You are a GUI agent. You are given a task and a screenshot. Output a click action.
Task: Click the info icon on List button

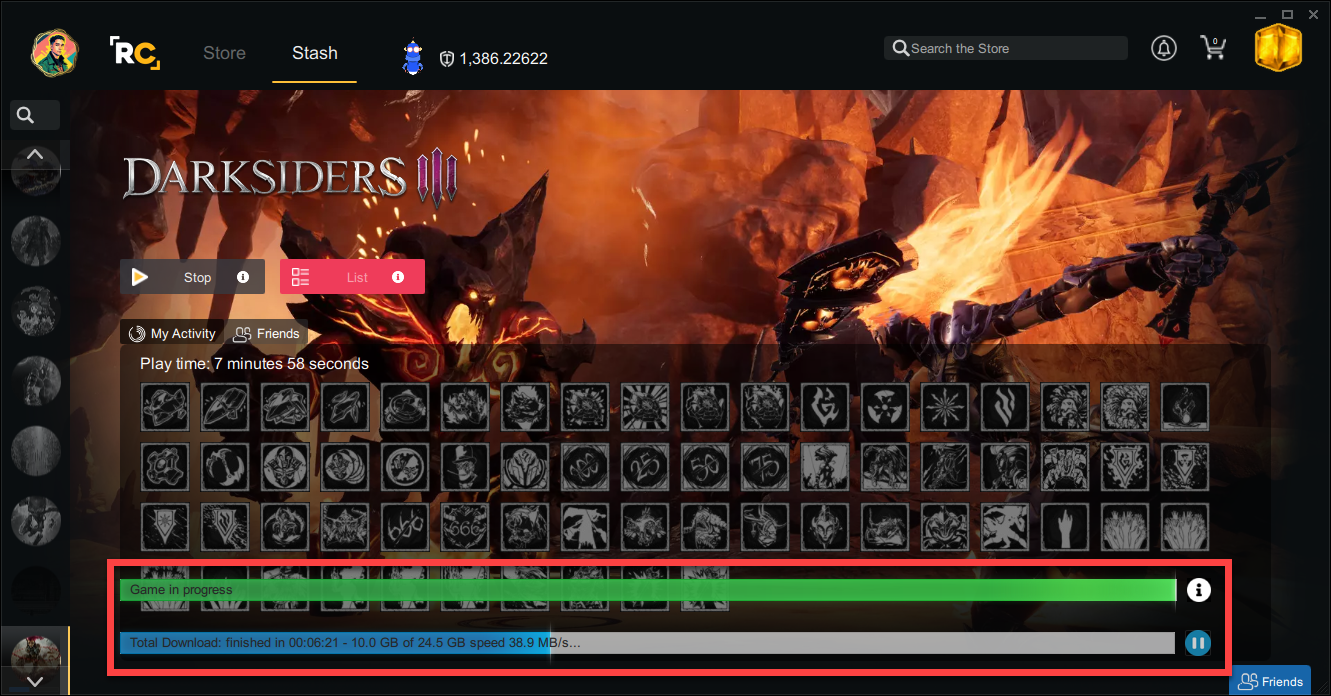[x=398, y=277]
